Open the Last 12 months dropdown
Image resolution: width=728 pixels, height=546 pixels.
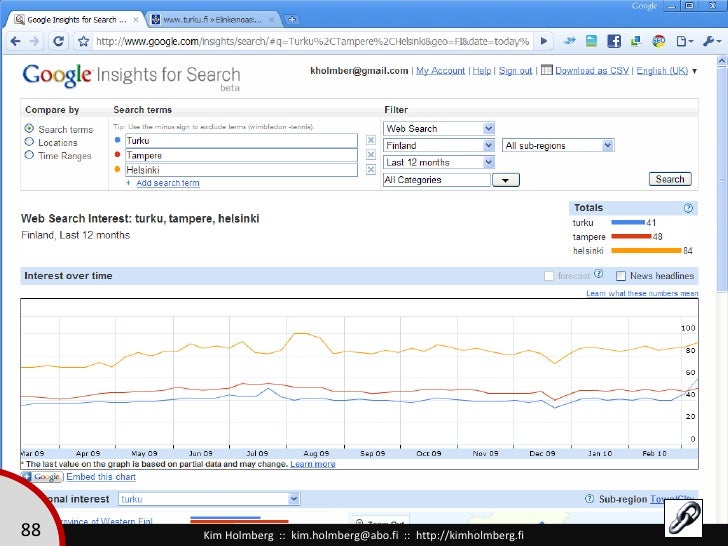tap(439, 162)
